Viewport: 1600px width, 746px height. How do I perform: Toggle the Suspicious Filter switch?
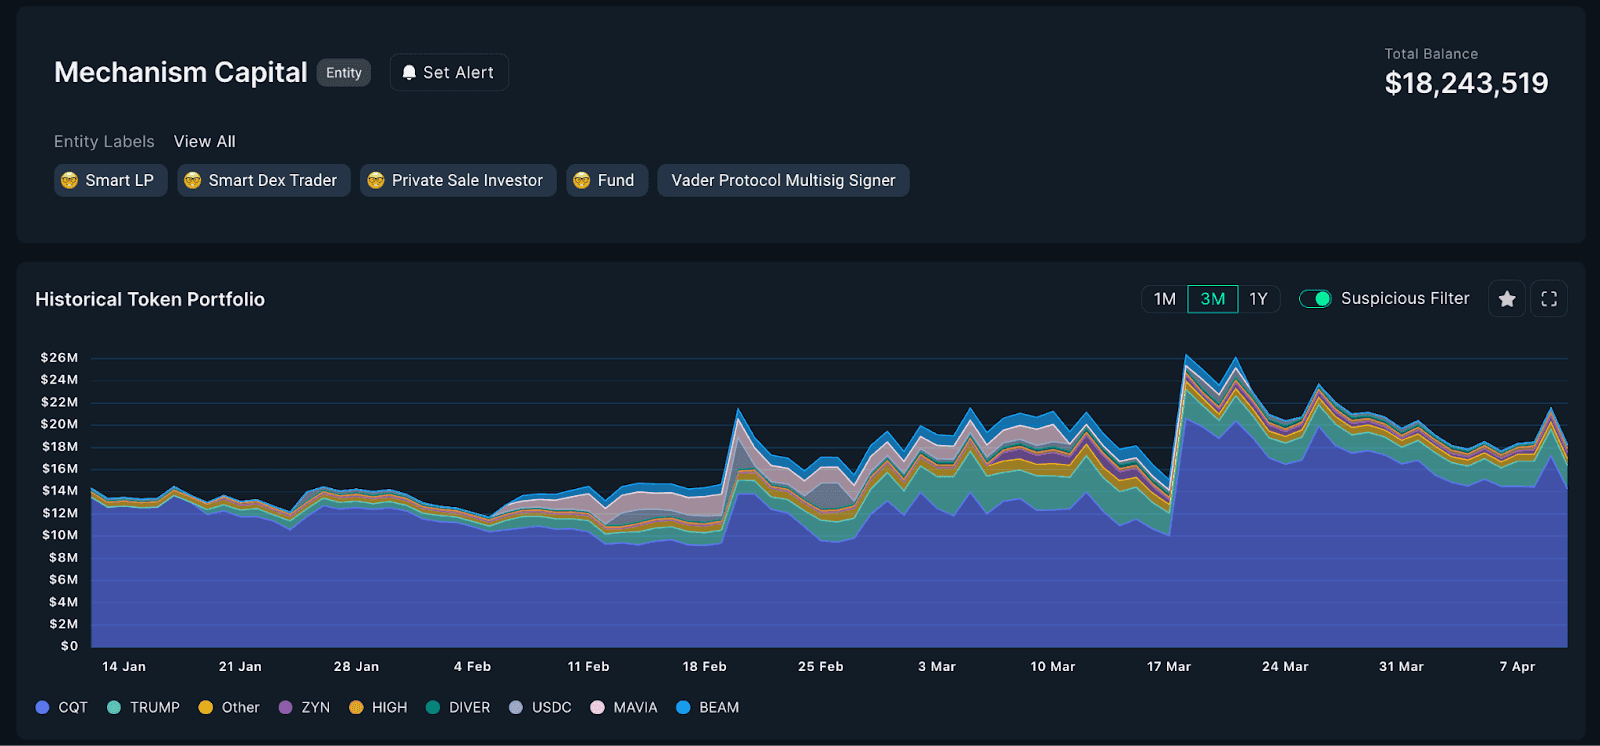1315,299
